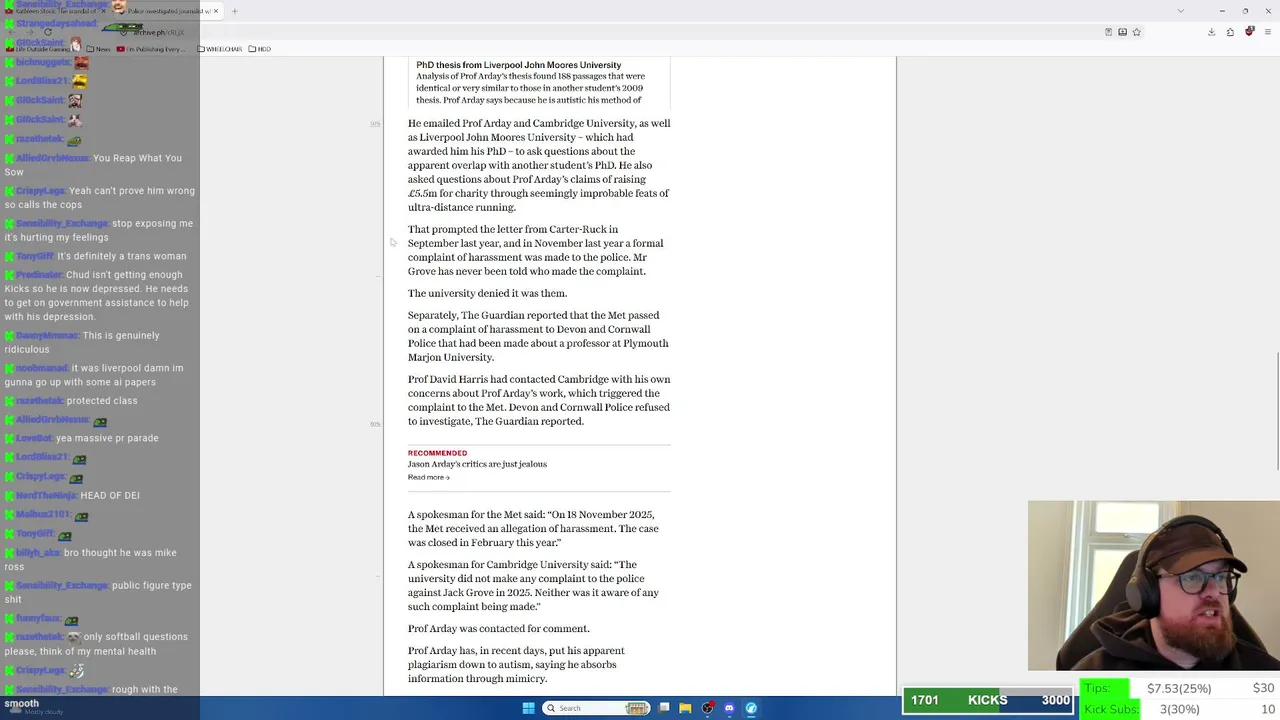Image resolution: width=1280 pixels, height=720 pixels.
Task: Click the chat message 'protected class'
Action: (102, 400)
